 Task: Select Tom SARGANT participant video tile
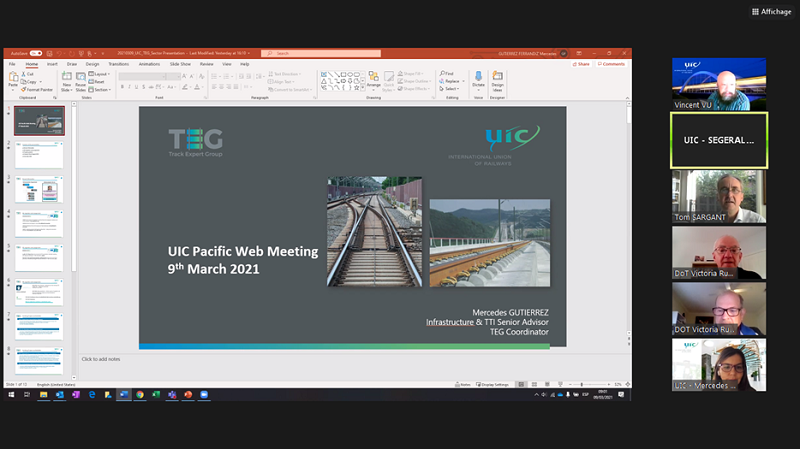click(x=719, y=196)
